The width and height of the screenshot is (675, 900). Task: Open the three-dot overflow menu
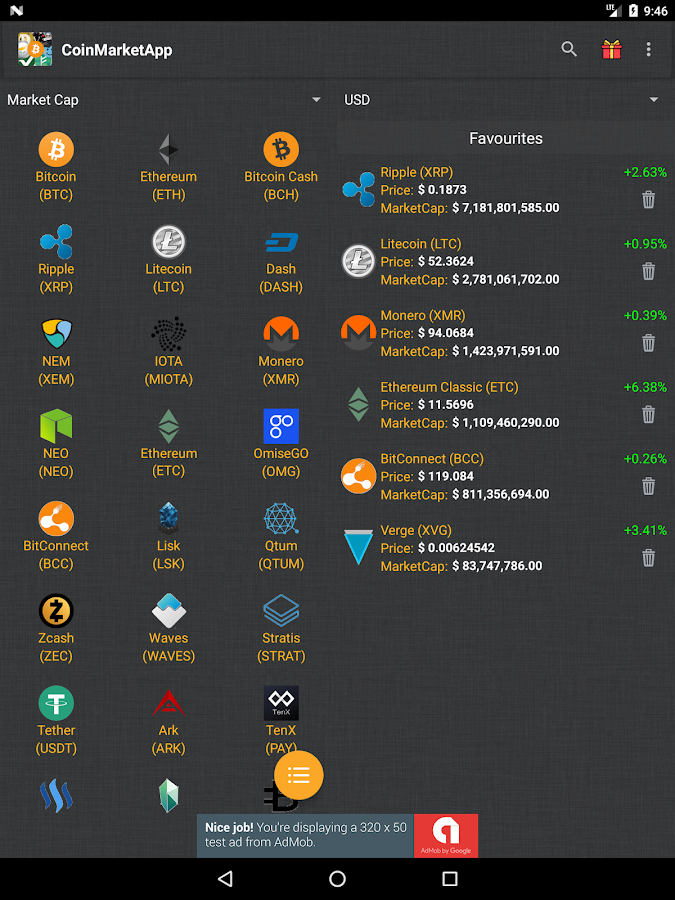tap(649, 49)
